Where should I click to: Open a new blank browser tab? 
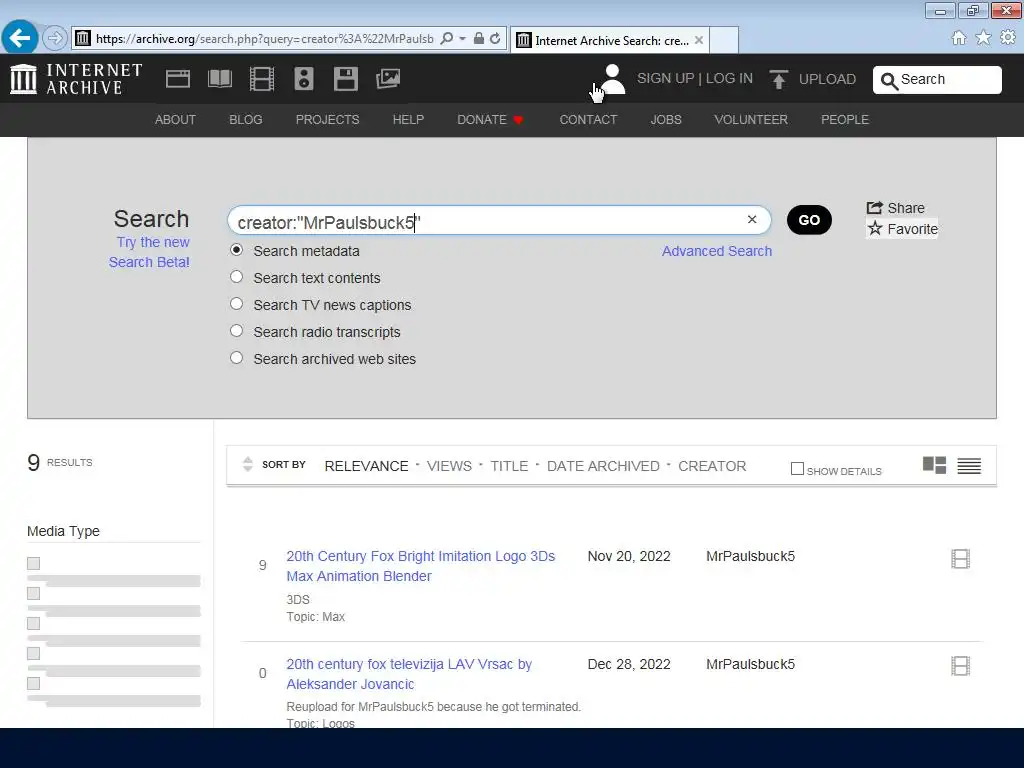724,40
